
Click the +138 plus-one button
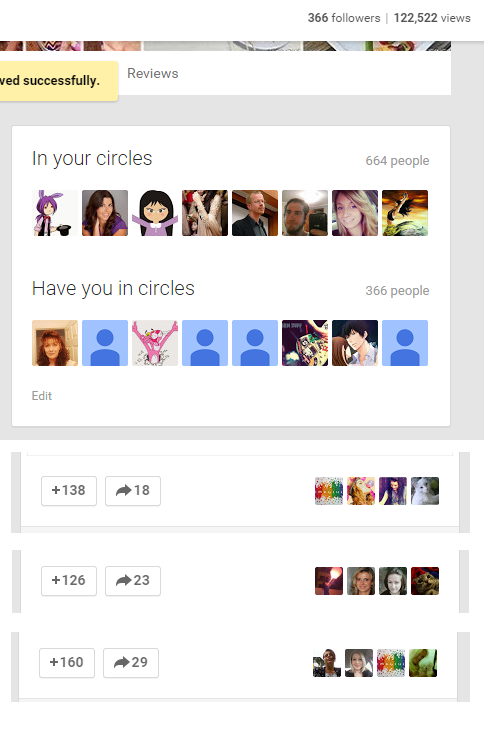[x=69, y=491]
